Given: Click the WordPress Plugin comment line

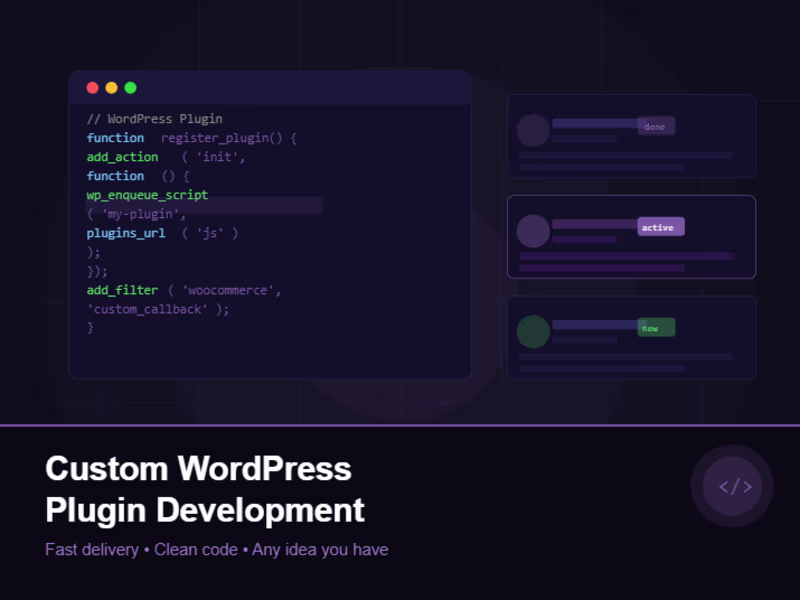Looking at the screenshot, I should click(x=155, y=118).
